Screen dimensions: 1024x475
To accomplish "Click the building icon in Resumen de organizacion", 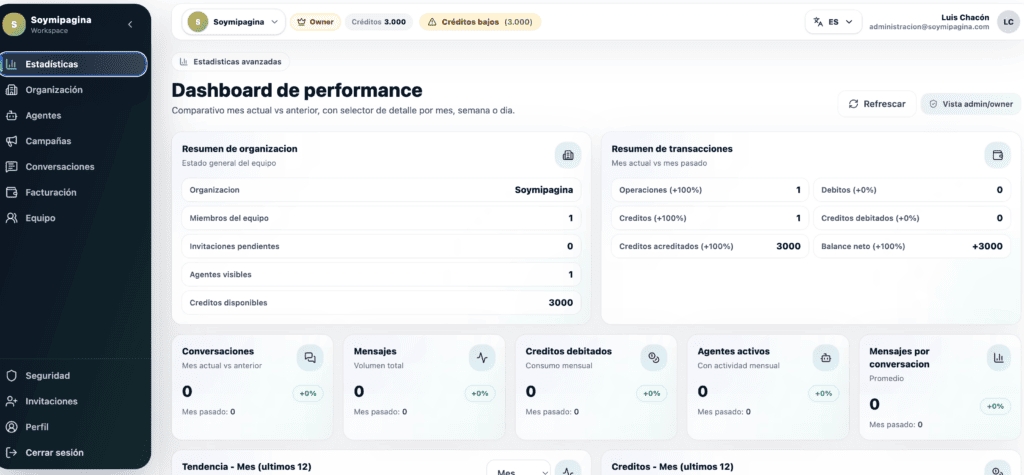I will tap(568, 155).
